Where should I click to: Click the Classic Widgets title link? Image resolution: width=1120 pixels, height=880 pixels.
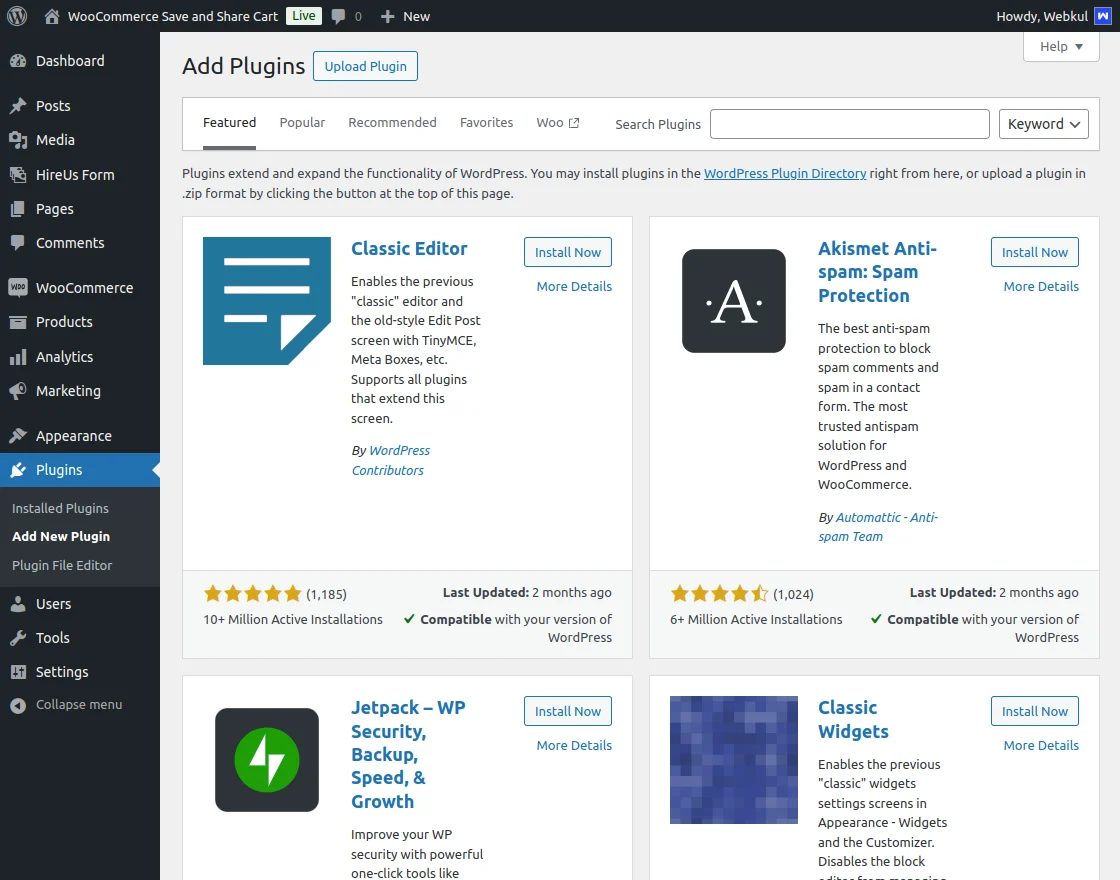pos(853,719)
